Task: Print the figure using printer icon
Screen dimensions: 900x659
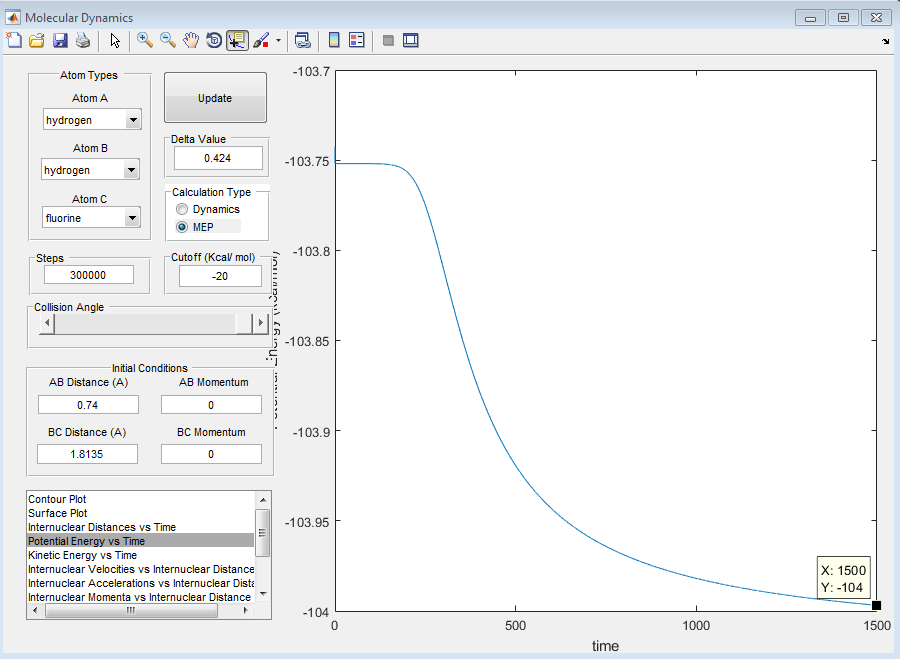Action: [83, 40]
